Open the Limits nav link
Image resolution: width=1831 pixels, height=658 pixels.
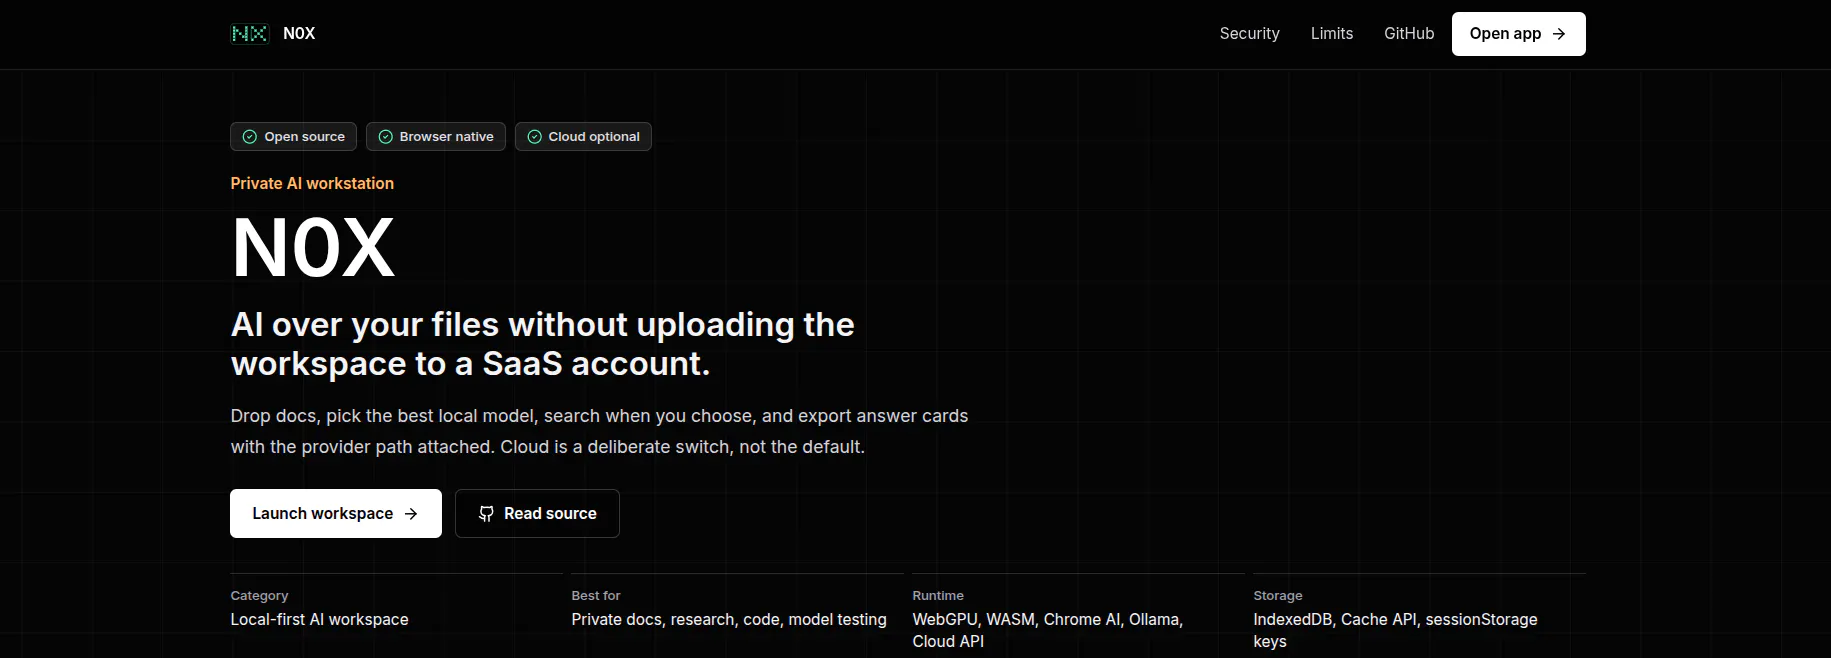(x=1332, y=34)
